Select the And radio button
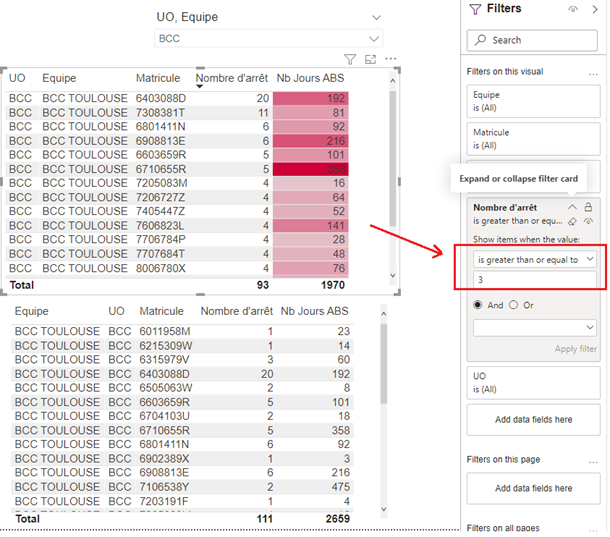610x537 pixels. 478,305
